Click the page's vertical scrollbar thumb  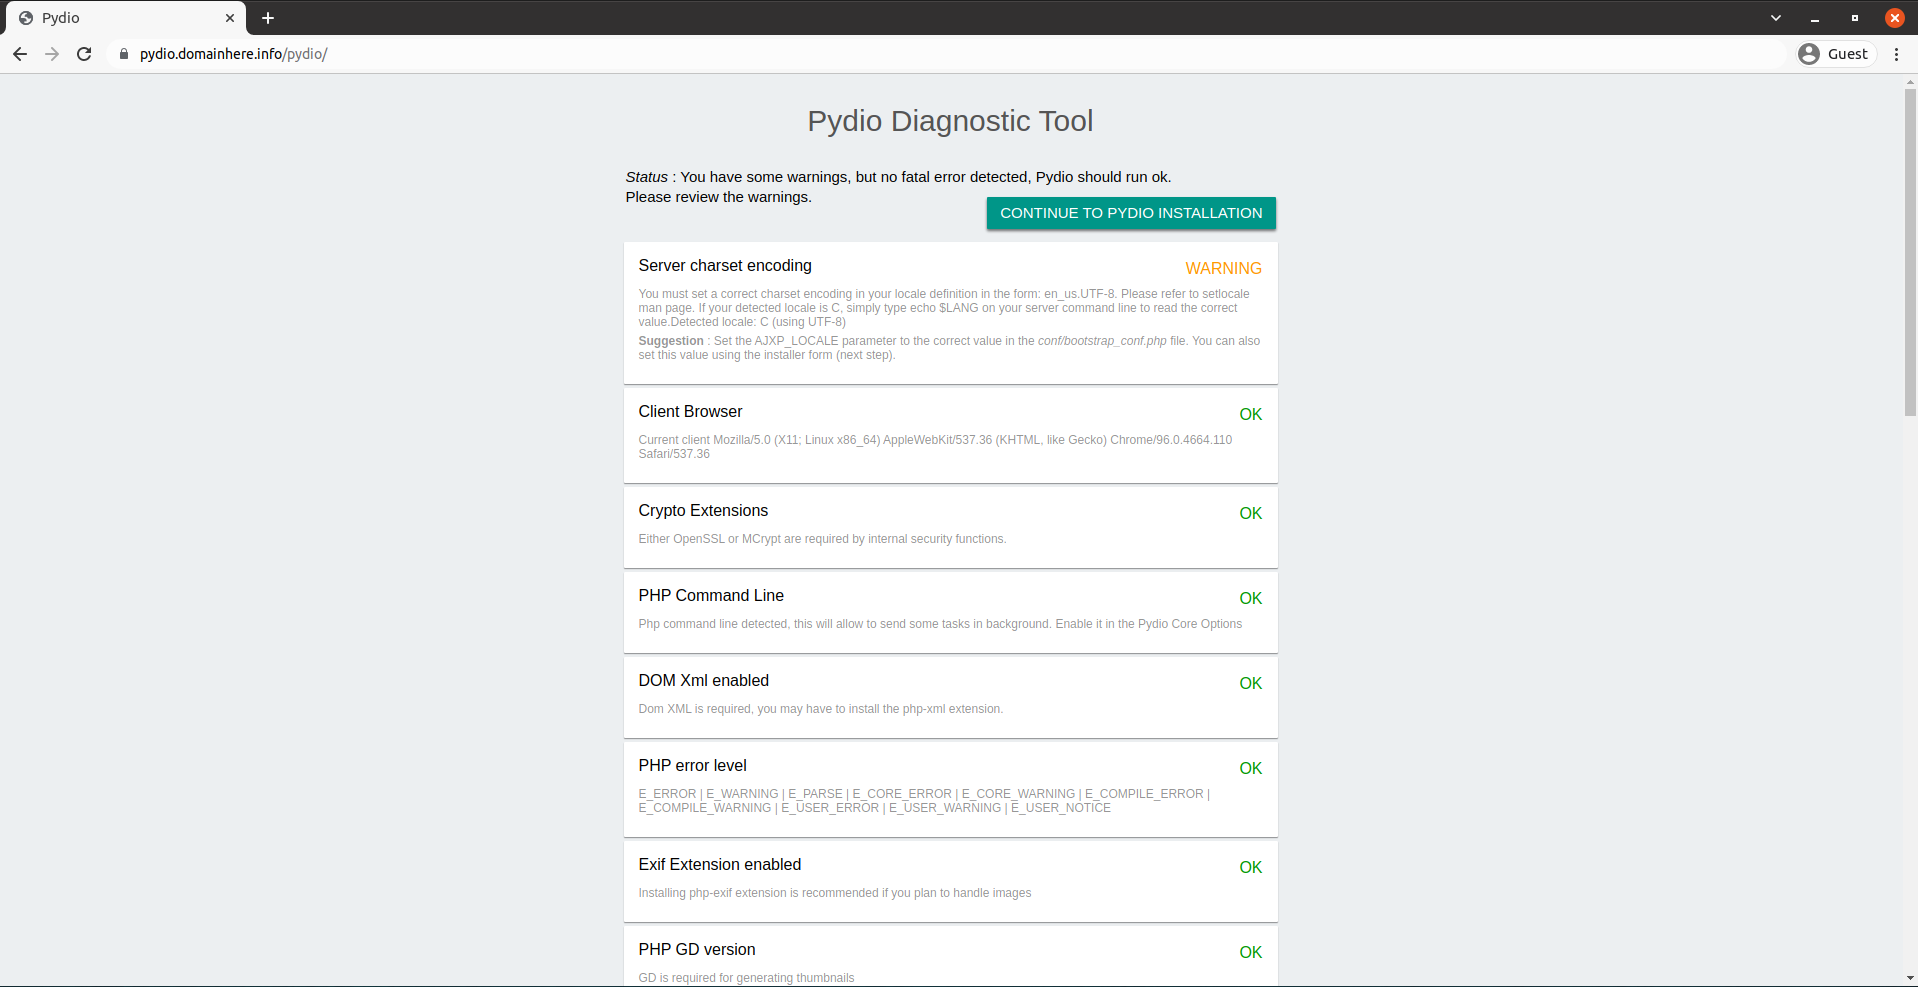(1910, 252)
